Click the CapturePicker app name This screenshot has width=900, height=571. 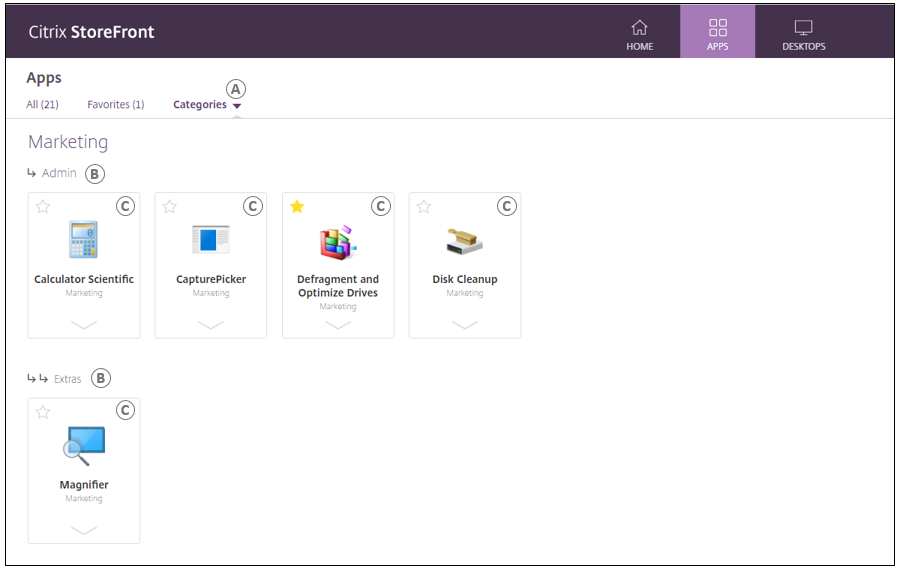coord(211,279)
